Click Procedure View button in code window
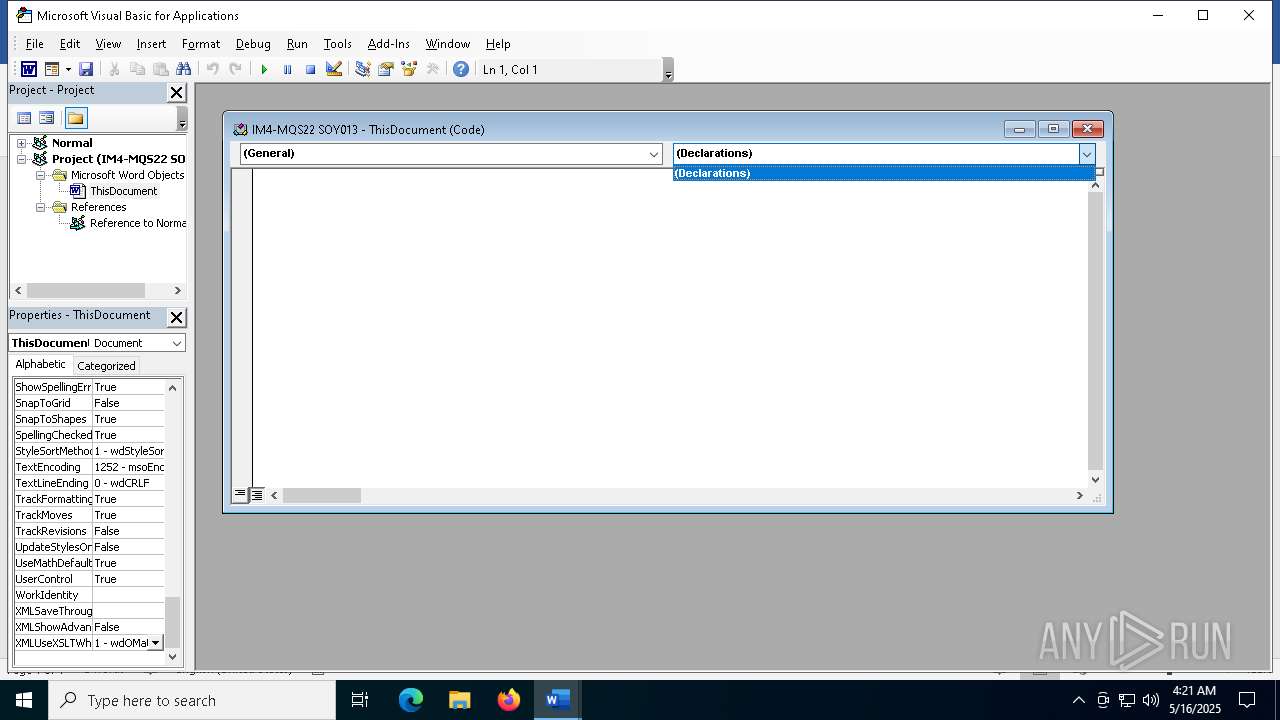This screenshot has height=720, width=1280. point(240,495)
